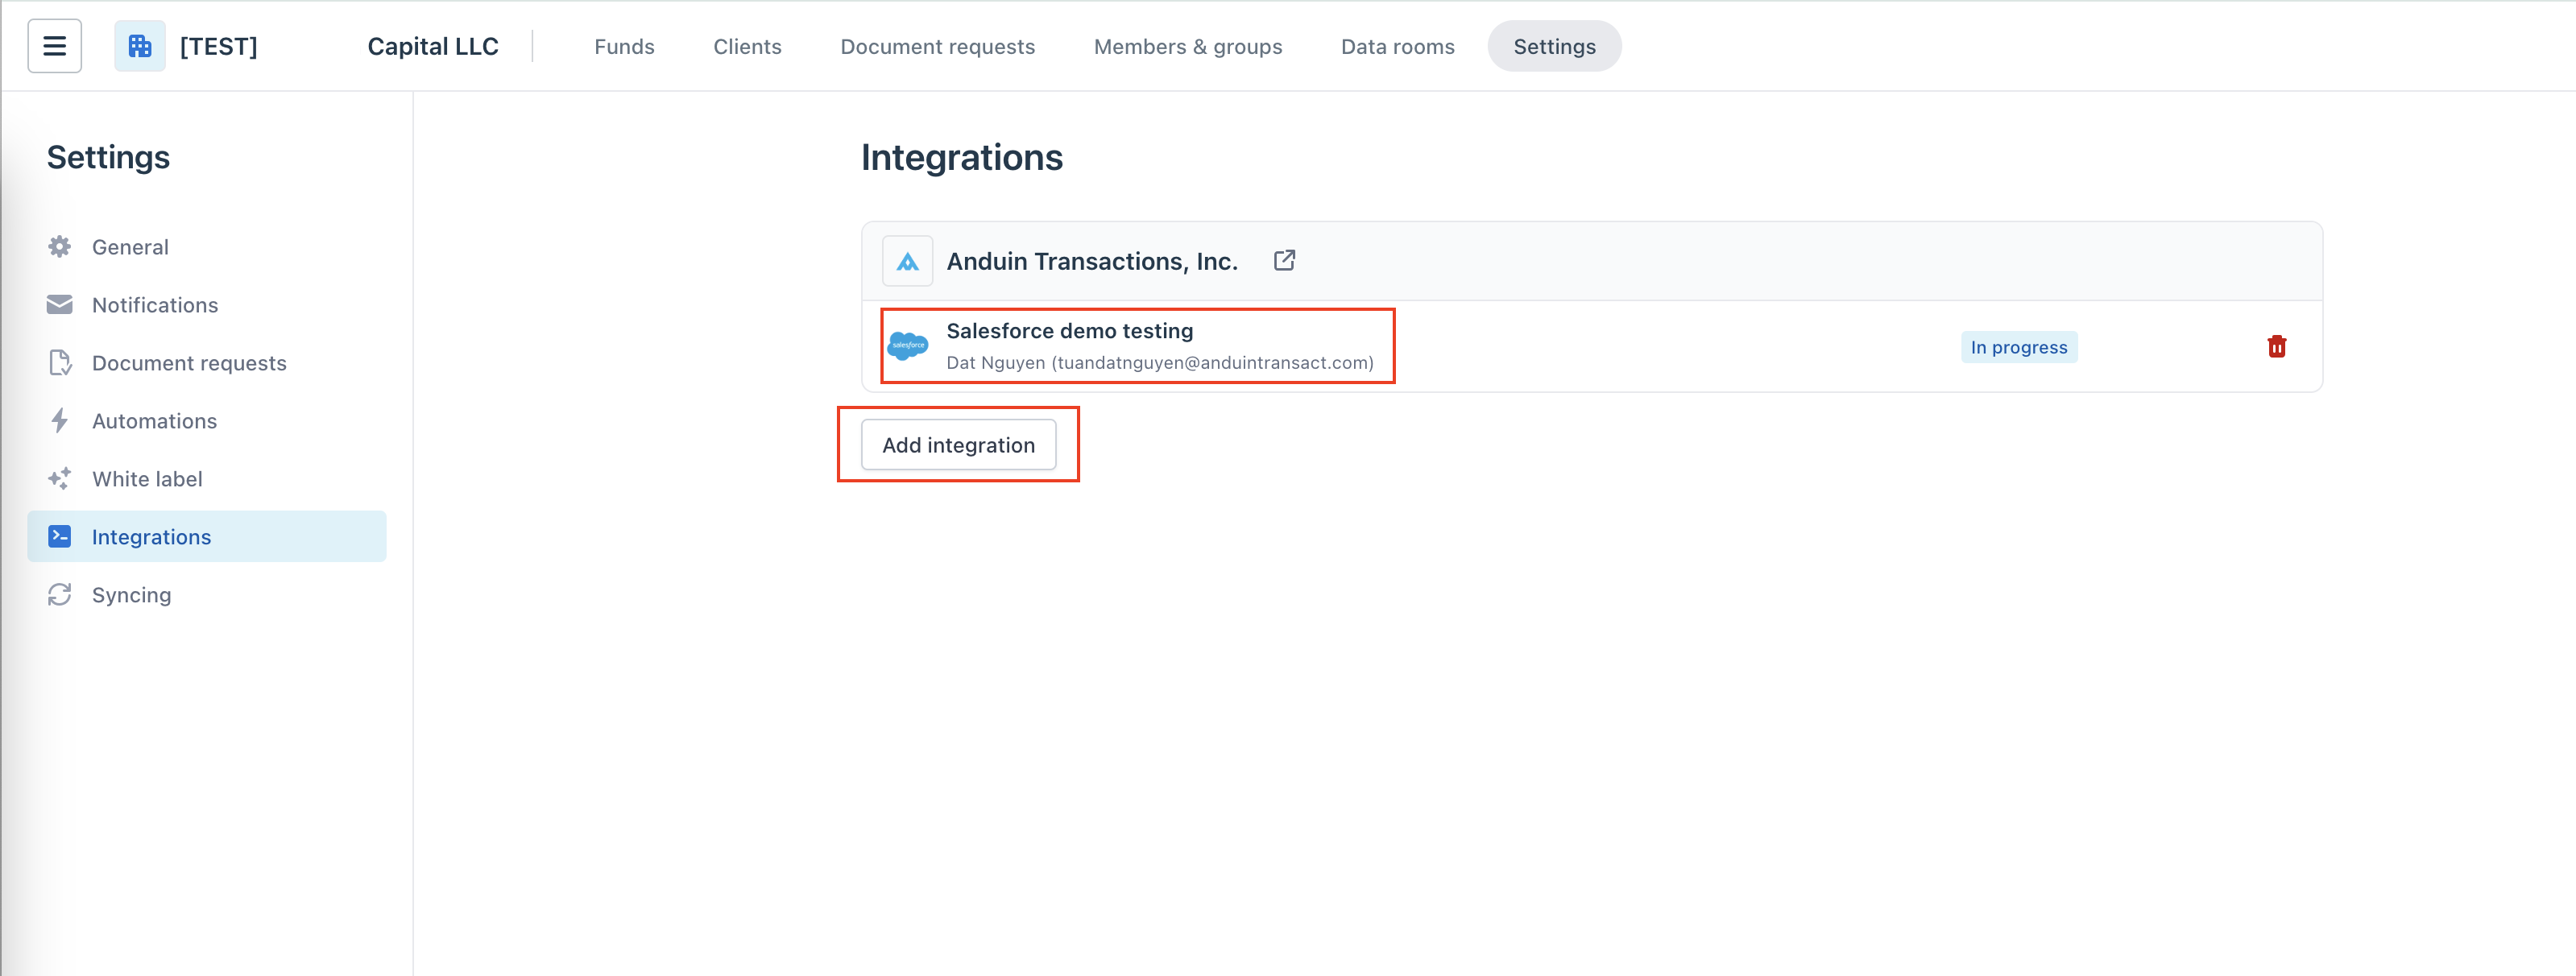This screenshot has height=976, width=2576.
Task: Click the Automations lightning bolt icon
Action: (x=60, y=421)
